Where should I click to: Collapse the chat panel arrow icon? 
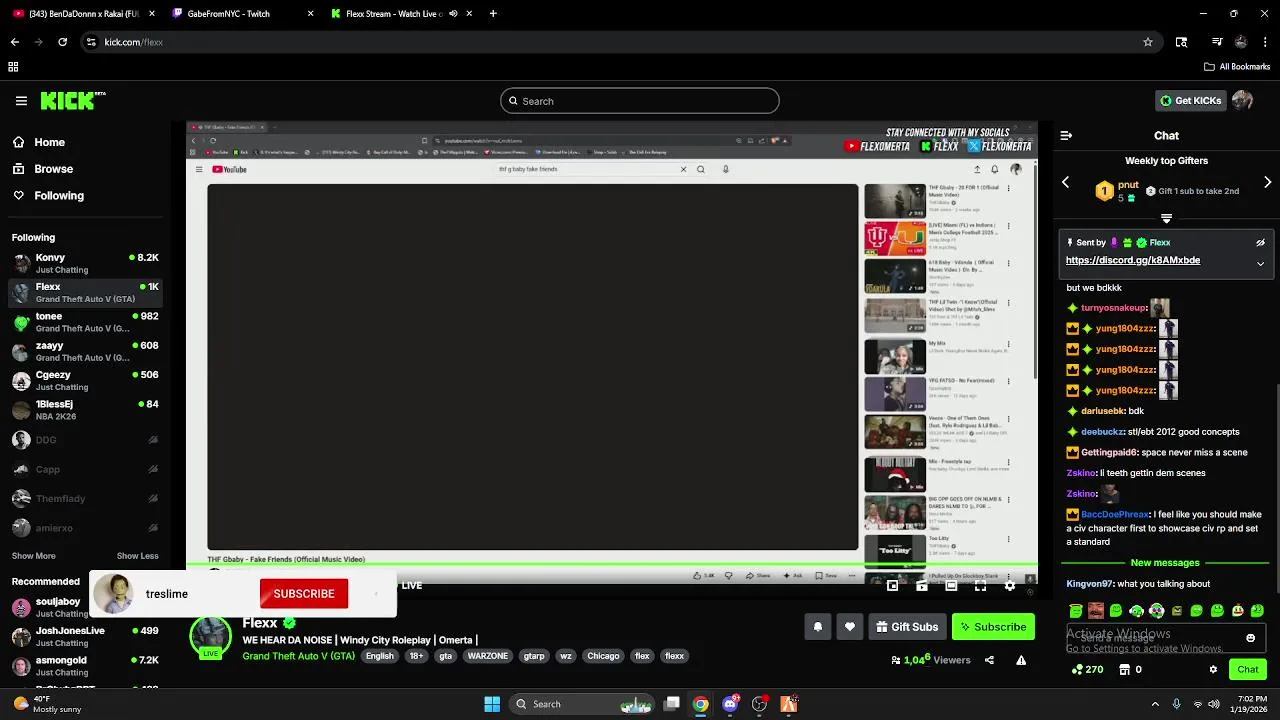(1066, 135)
